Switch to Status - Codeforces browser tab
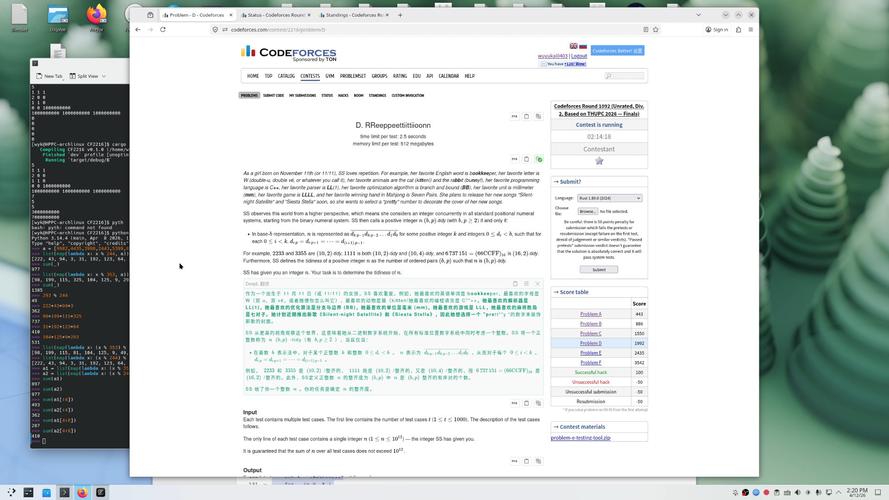889x500 pixels. coord(276,15)
